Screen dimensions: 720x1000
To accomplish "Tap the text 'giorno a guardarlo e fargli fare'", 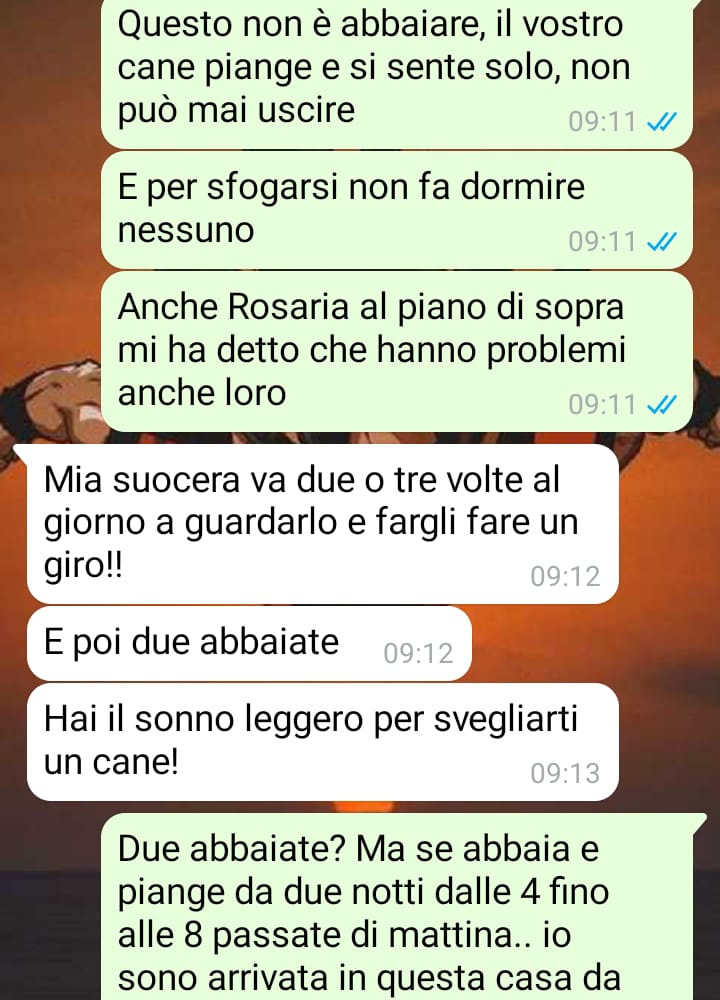I will (288, 523).
